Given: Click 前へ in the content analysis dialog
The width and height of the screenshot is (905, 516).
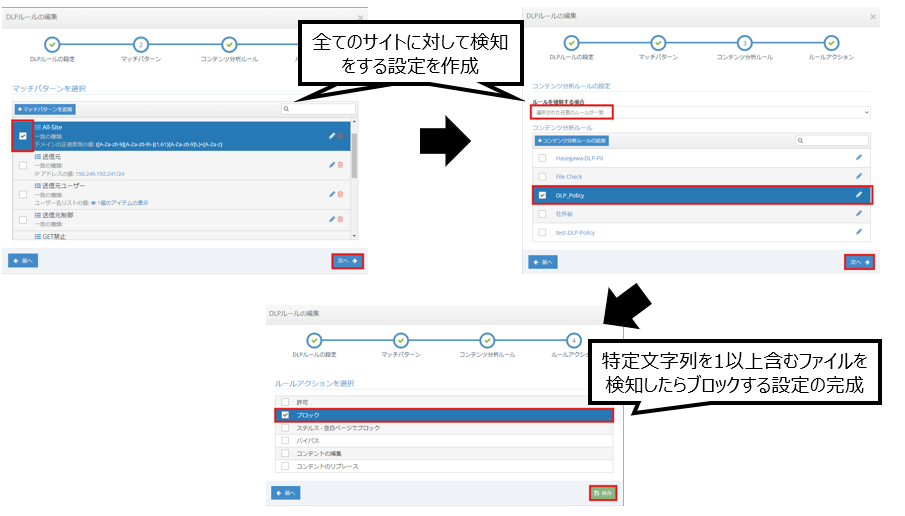Looking at the screenshot, I should tap(543, 262).
